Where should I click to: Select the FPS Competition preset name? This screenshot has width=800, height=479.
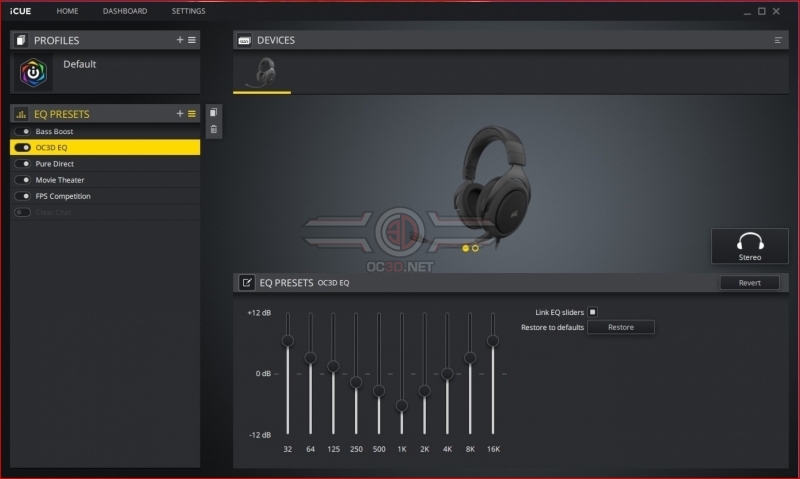click(x=63, y=196)
